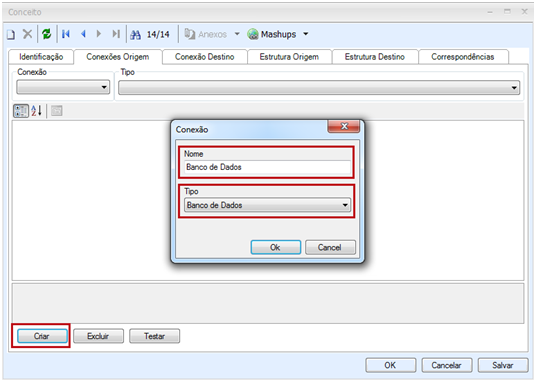Open the Anexos dropdown arrow
536x382 pixels.
[x=237, y=34]
